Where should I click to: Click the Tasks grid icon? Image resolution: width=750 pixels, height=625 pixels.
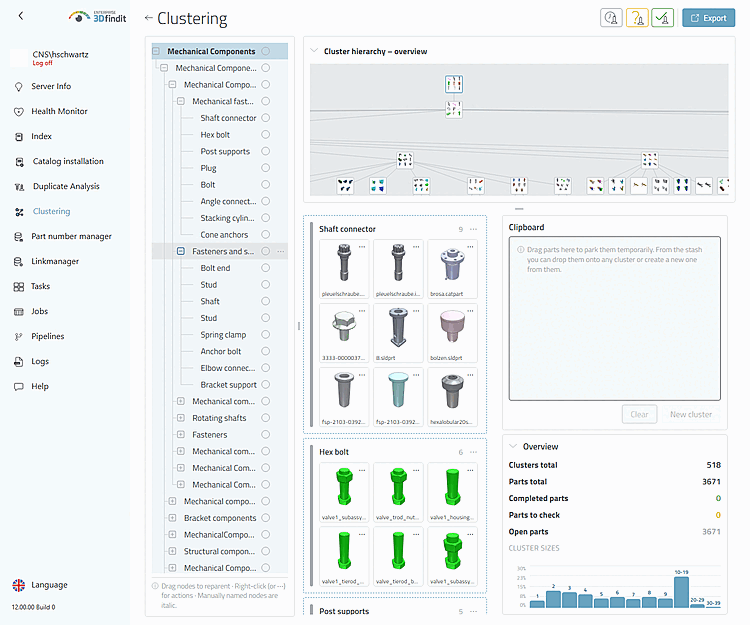[x=19, y=287]
